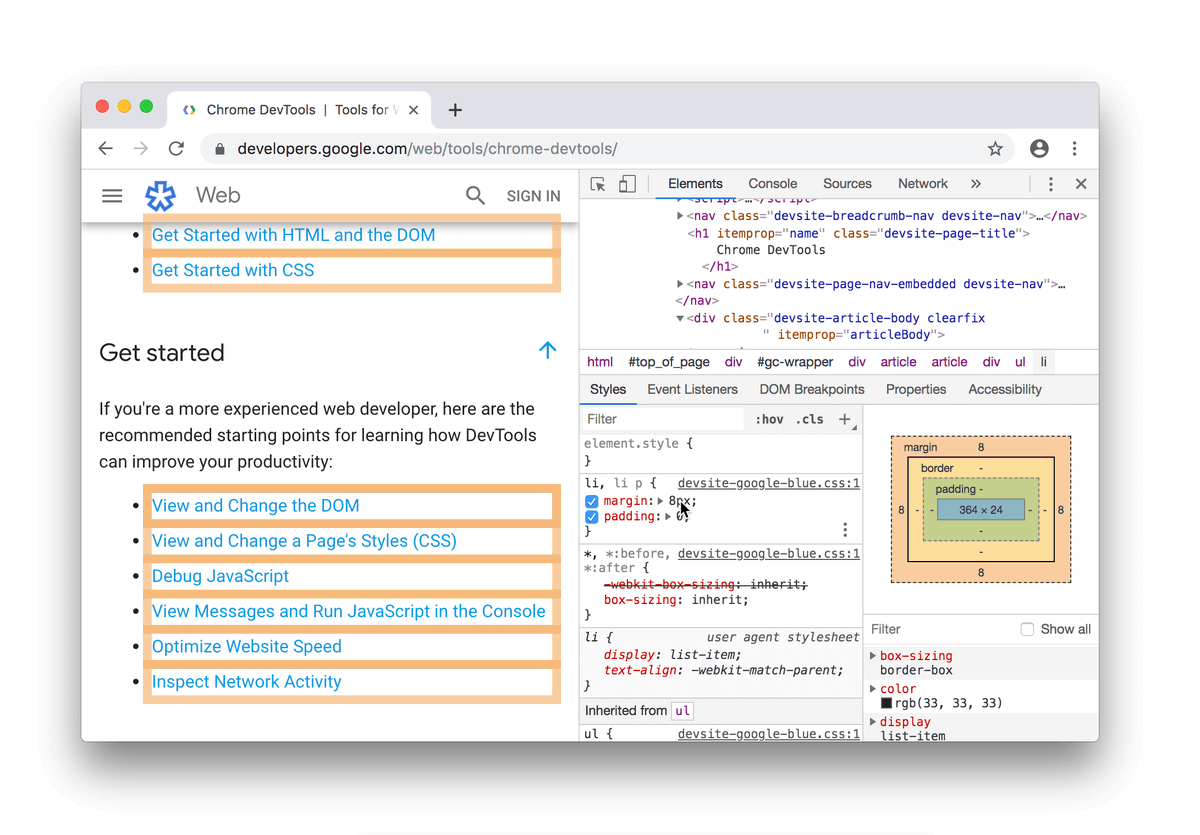View site information lock icon

tap(220, 149)
